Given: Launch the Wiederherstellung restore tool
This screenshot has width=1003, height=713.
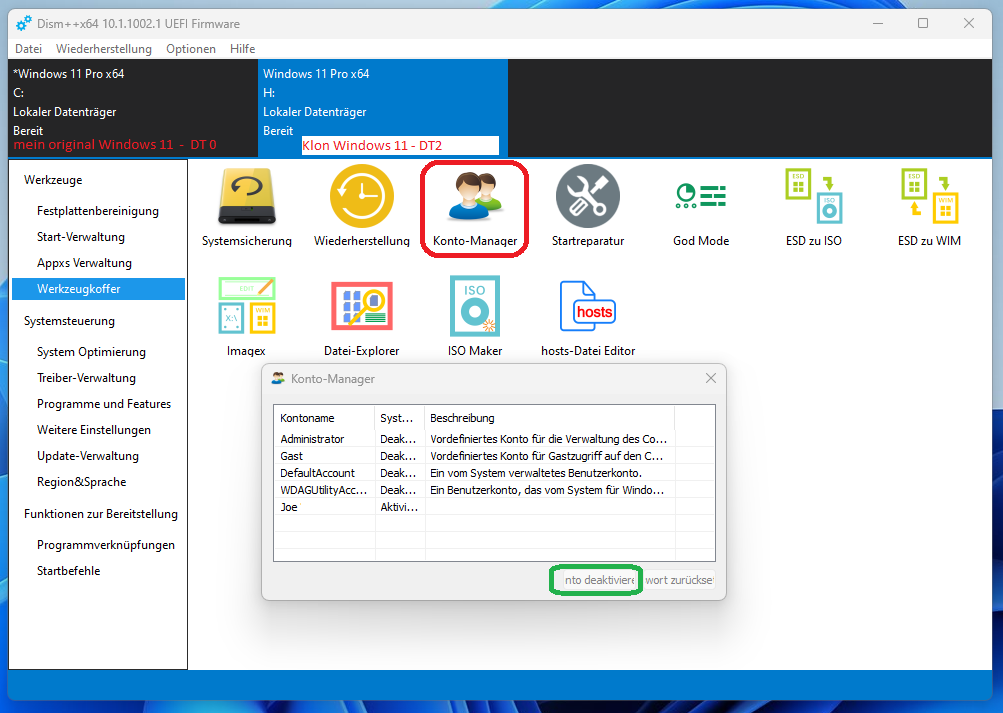Looking at the screenshot, I should 361,206.
